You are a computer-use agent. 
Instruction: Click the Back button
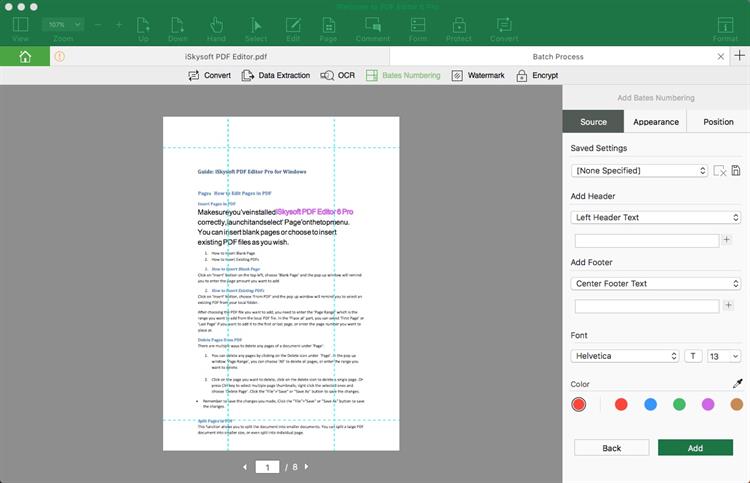[x=611, y=448]
